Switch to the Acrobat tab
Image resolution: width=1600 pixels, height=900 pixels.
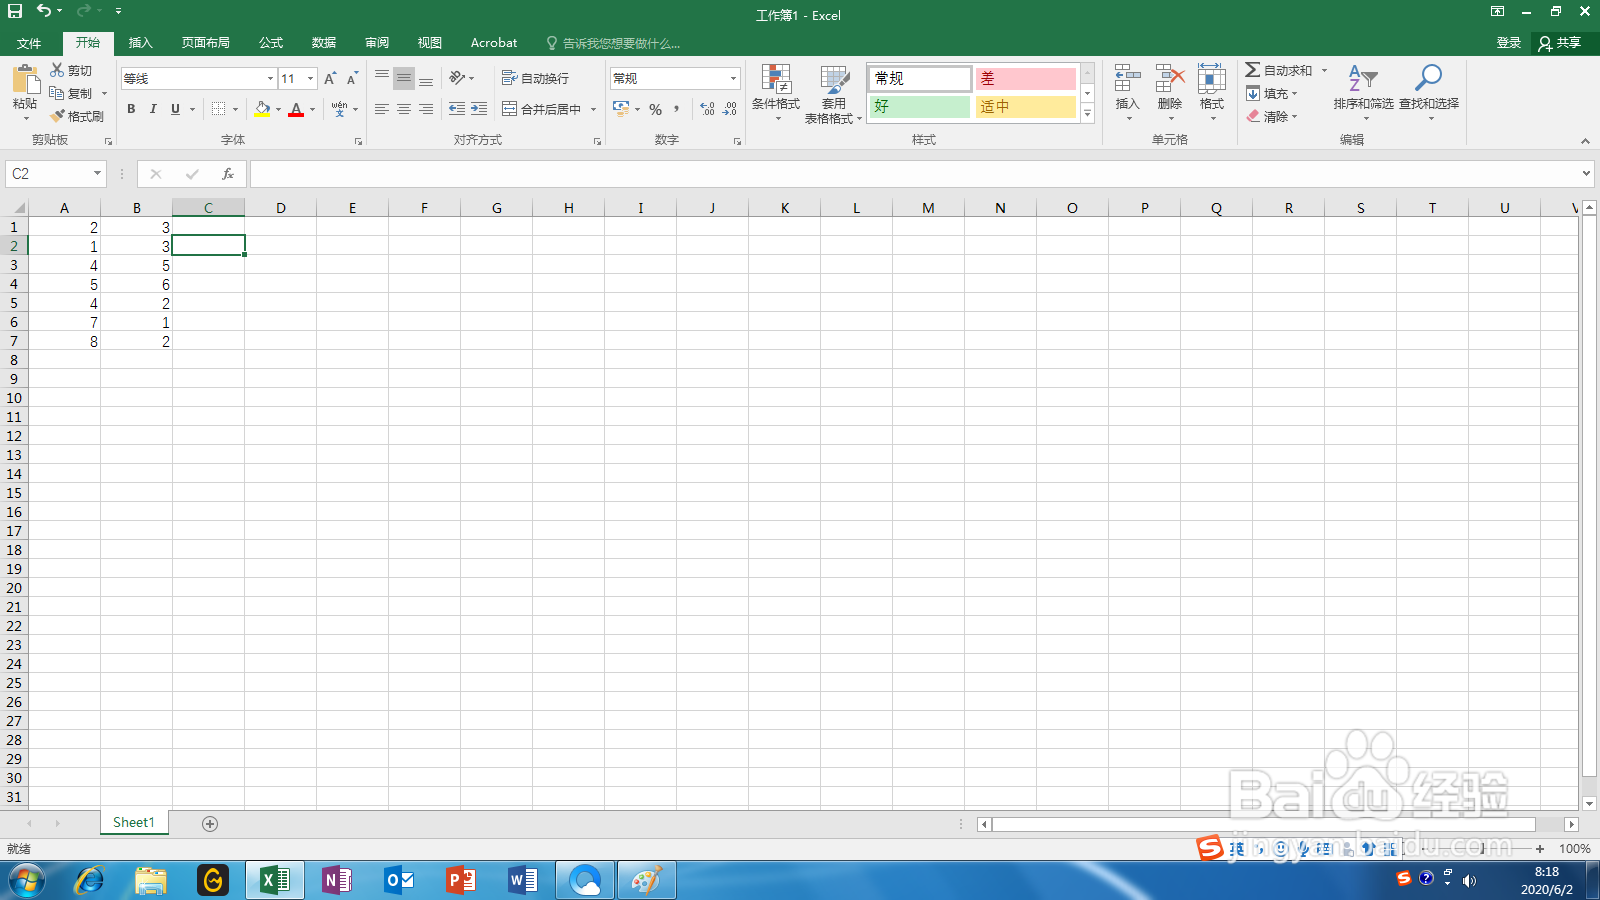[494, 43]
